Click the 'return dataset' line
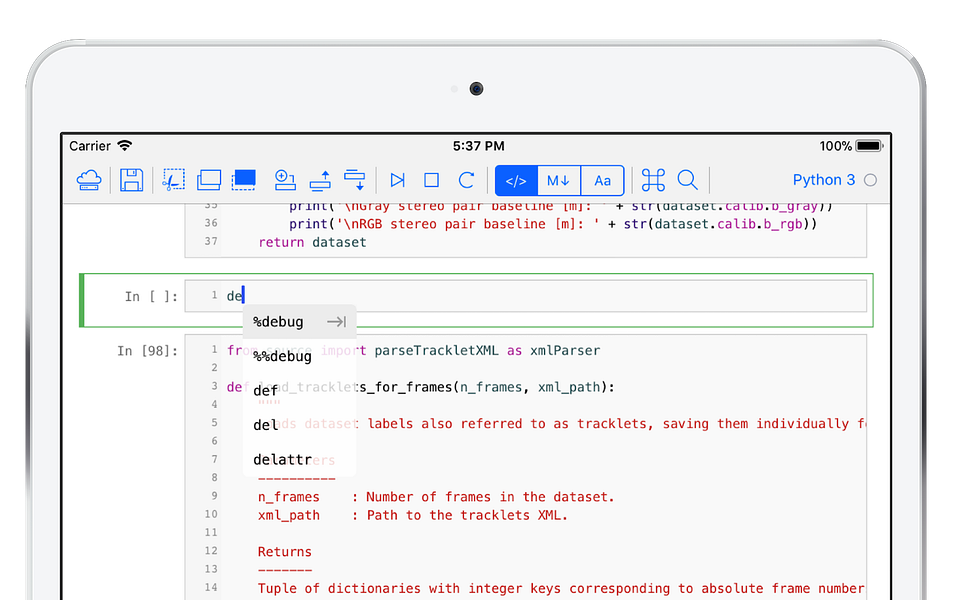The image size is (955, 600). 312,242
